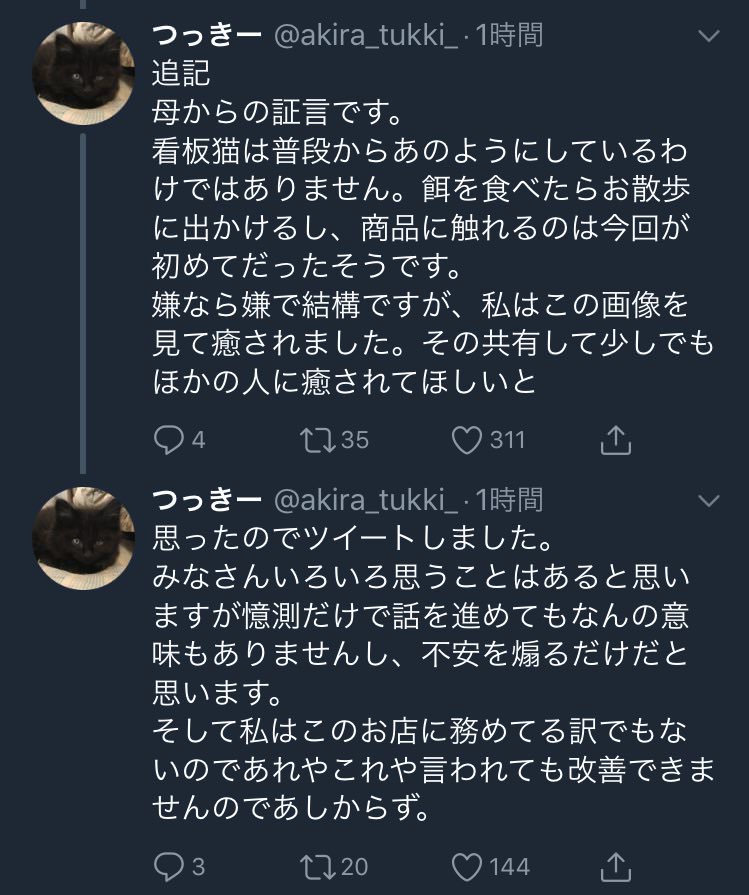Click @akira_tukki_ handle on the 思ったので tweet
The width and height of the screenshot is (749, 895).
[366, 499]
